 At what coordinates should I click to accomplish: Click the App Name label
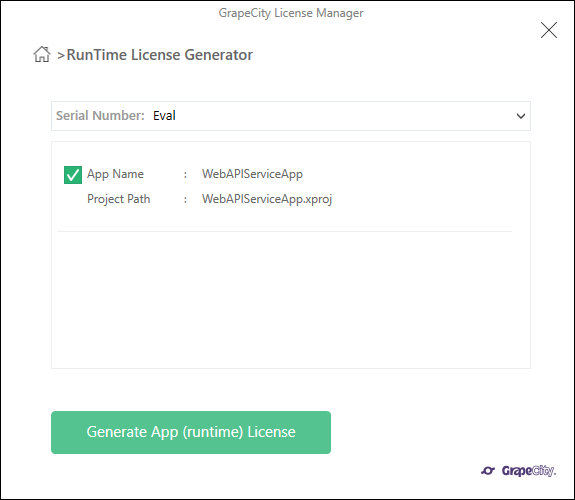[x=115, y=174]
